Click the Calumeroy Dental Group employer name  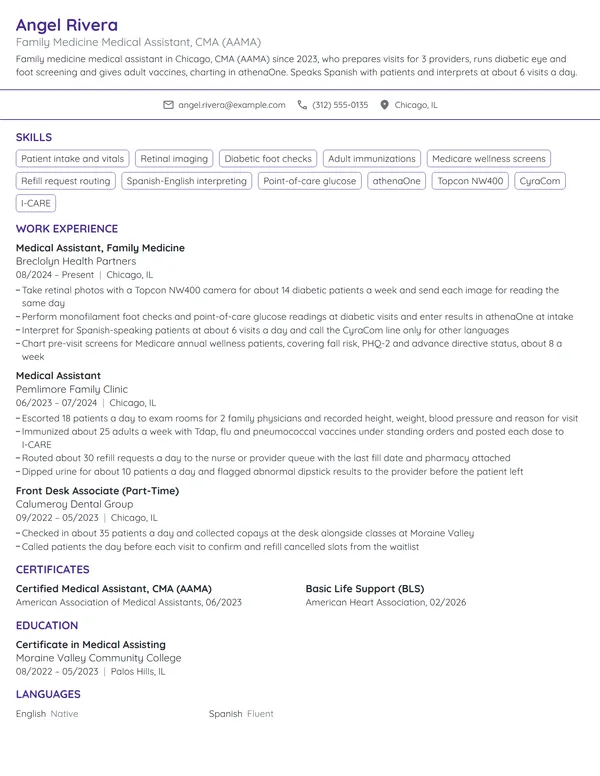(x=74, y=504)
